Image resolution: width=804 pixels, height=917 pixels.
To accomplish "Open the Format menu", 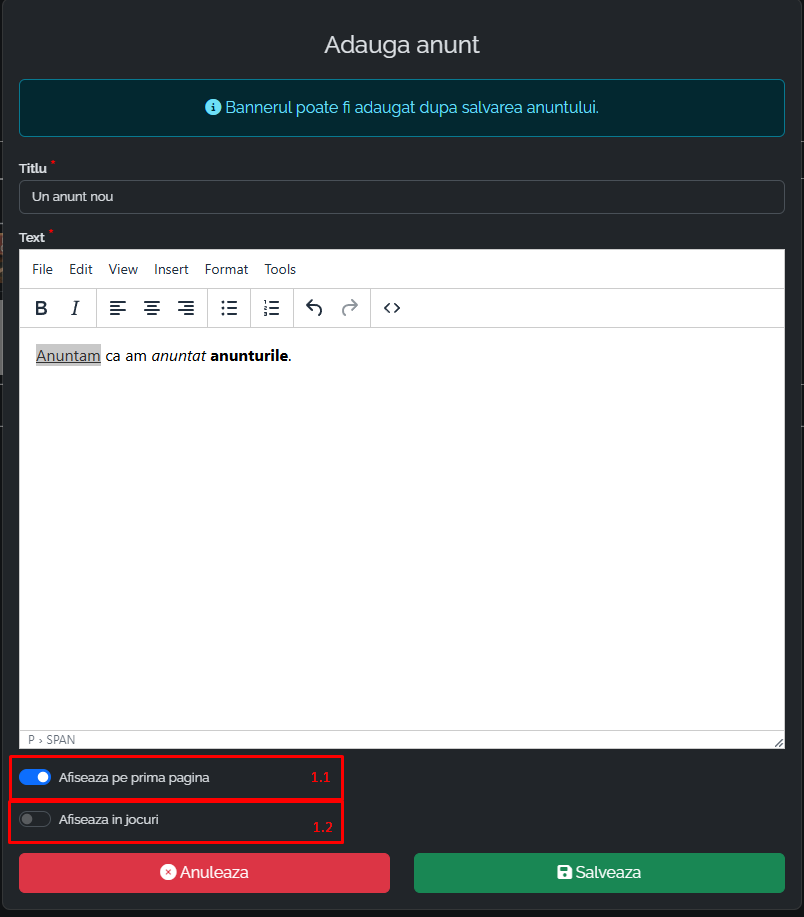I will pyautogui.click(x=226, y=269).
